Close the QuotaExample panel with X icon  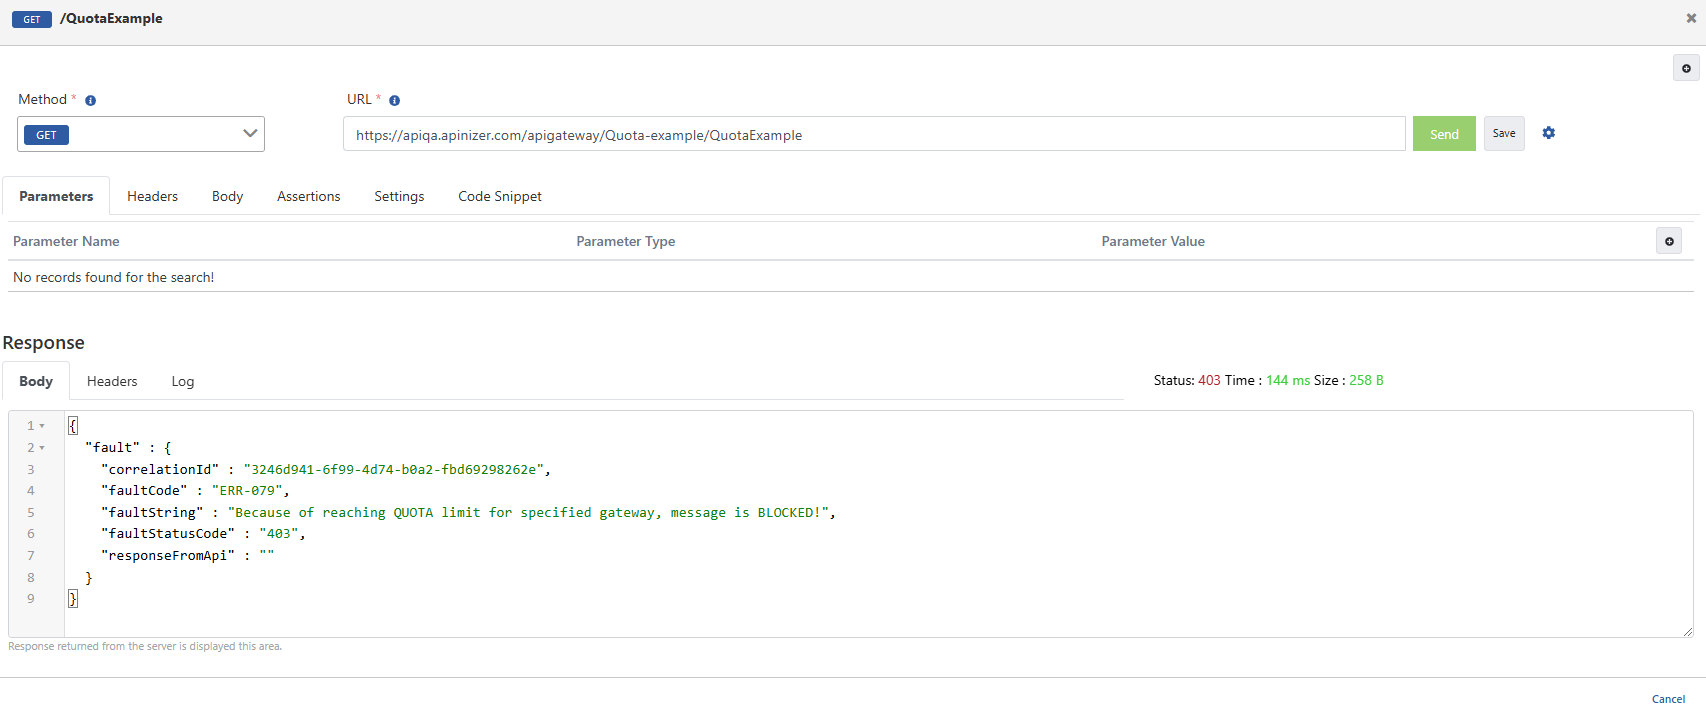point(1691,18)
